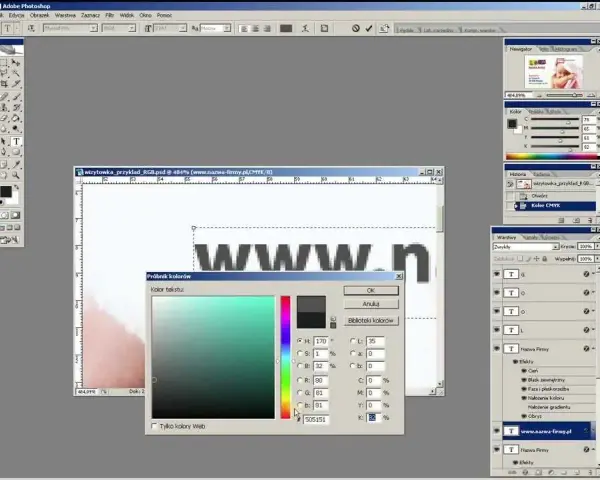Expand effects arrow on the 'L' layer
The image size is (600, 480).
[x=594, y=330]
